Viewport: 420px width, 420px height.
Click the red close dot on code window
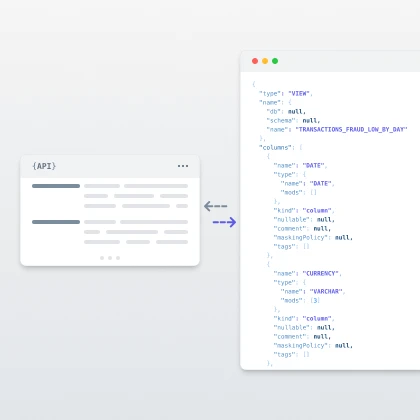click(255, 61)
